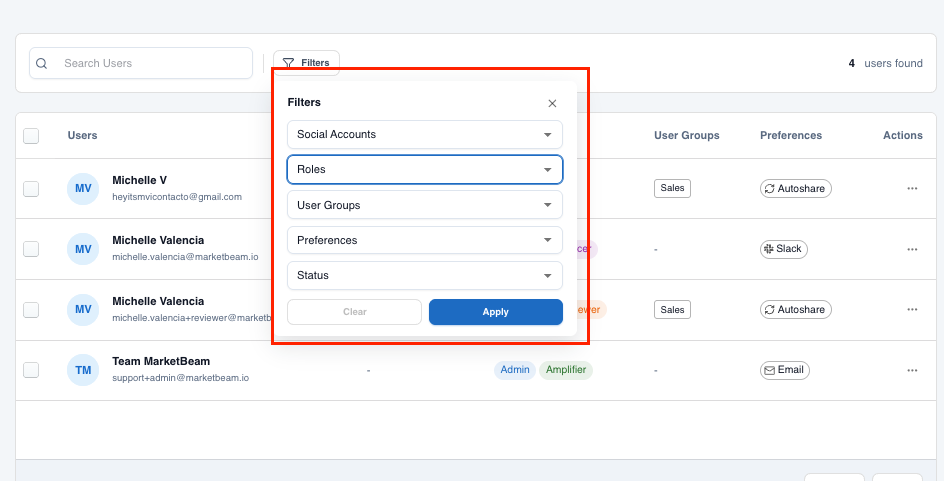Click the Actions column header
This screenshot has width=944, height=481.
tap(902, 135)
